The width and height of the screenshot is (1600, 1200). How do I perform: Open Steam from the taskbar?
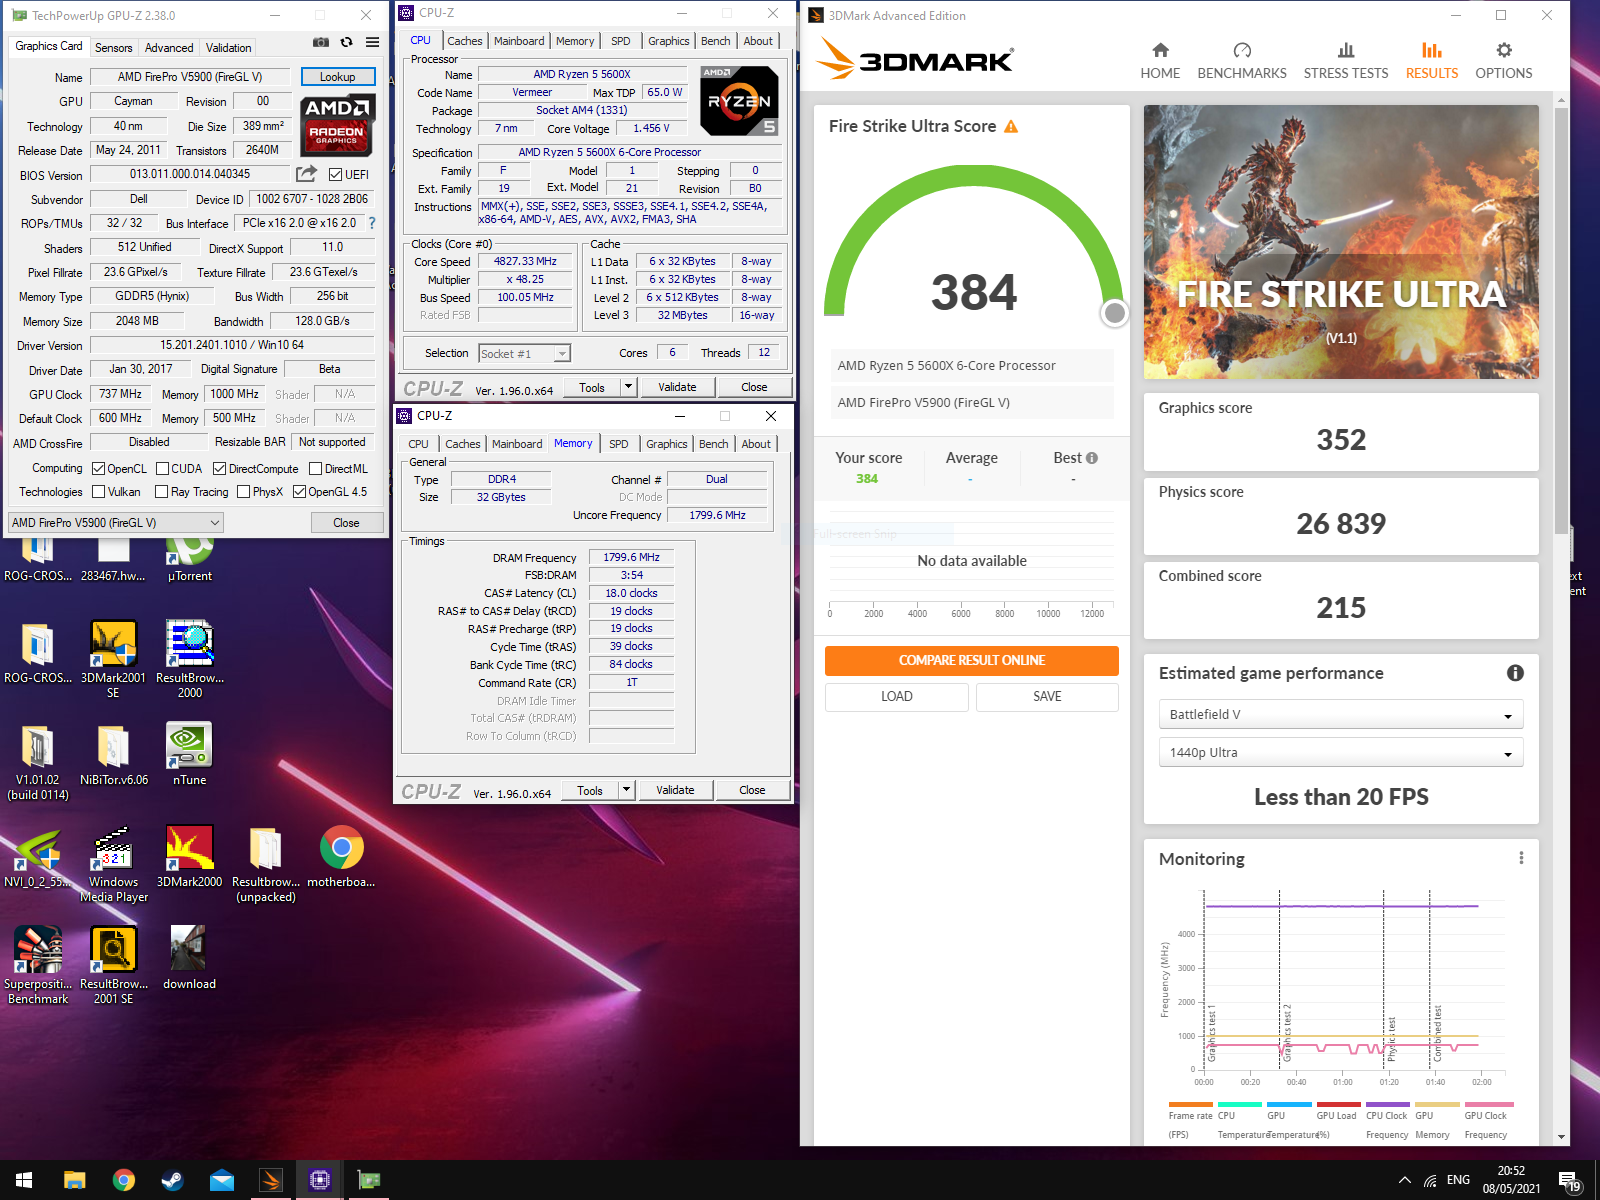point(172,1180)
